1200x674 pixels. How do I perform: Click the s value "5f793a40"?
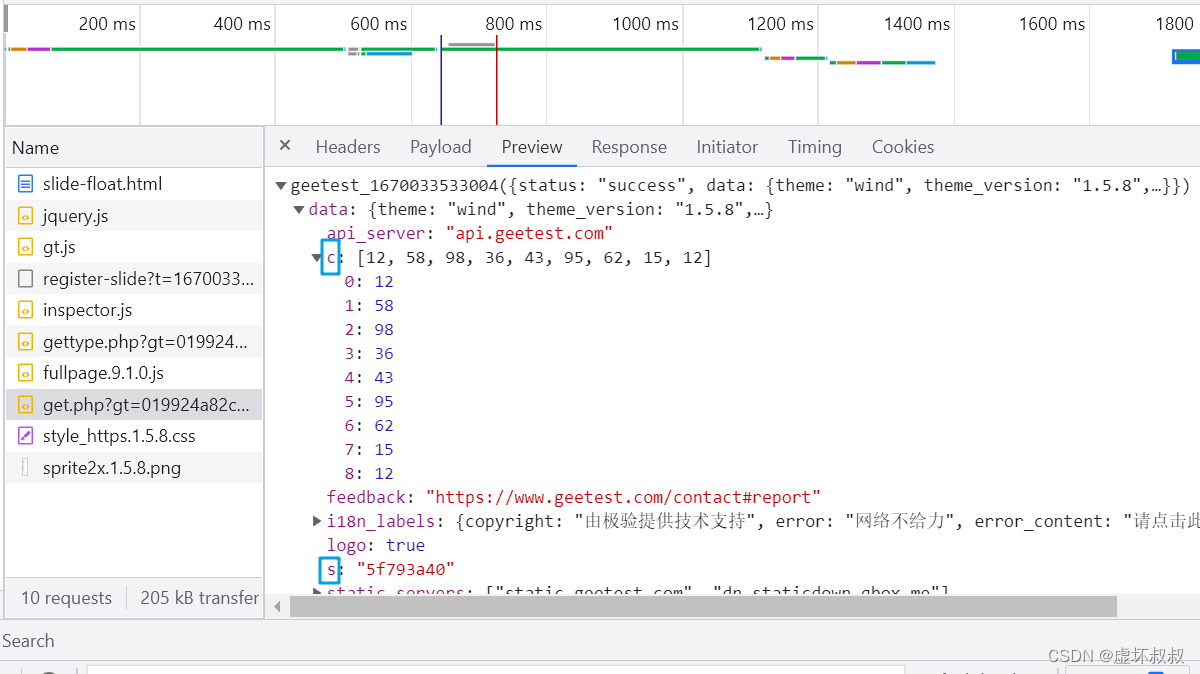[x=405, y=569]
